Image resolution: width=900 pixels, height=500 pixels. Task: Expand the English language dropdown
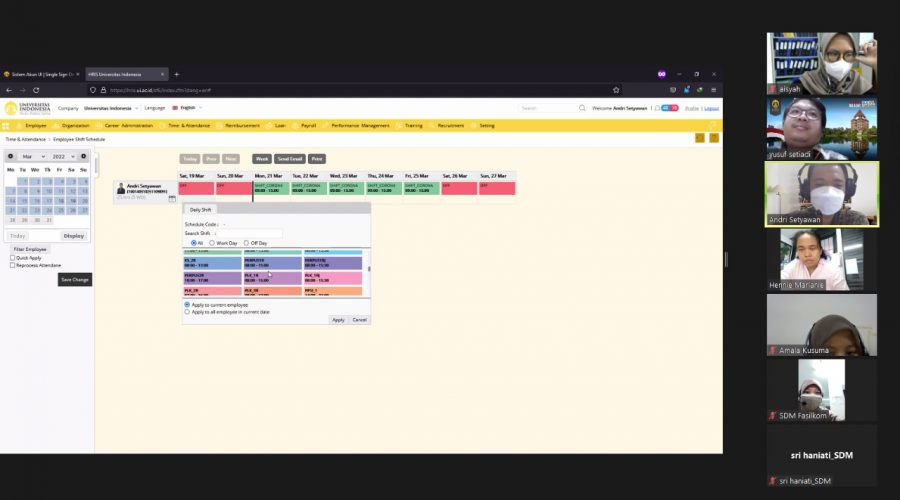pos(187,108)
